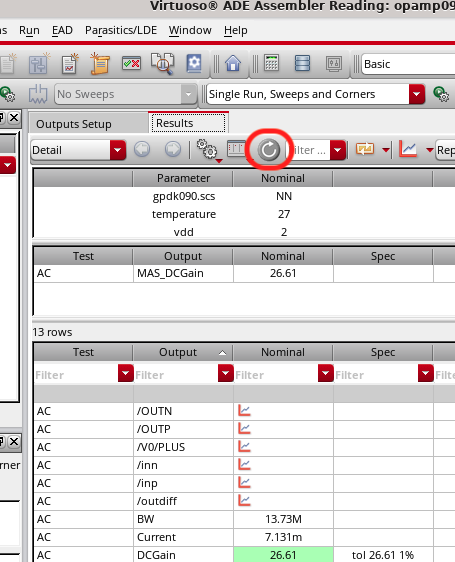Click green run-options gear right of run mode
The height and width of the screenshot is (562, 455).
pyautogui.click(x=441, y=94)
